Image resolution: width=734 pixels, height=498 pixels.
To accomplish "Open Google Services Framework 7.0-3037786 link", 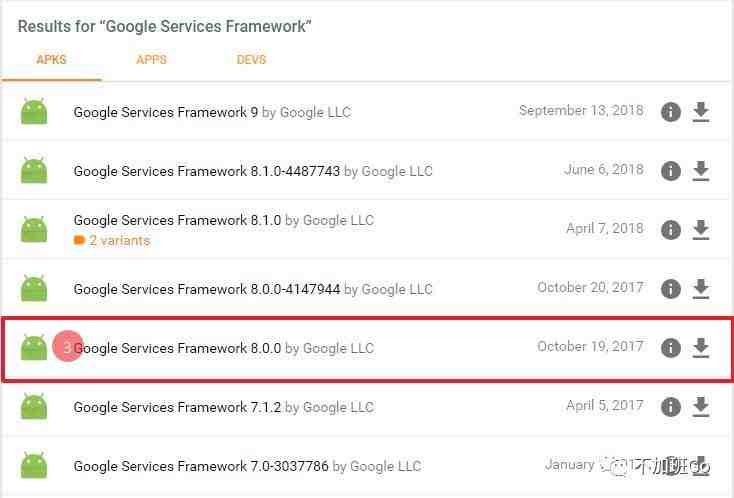I will tap(201, 466).
